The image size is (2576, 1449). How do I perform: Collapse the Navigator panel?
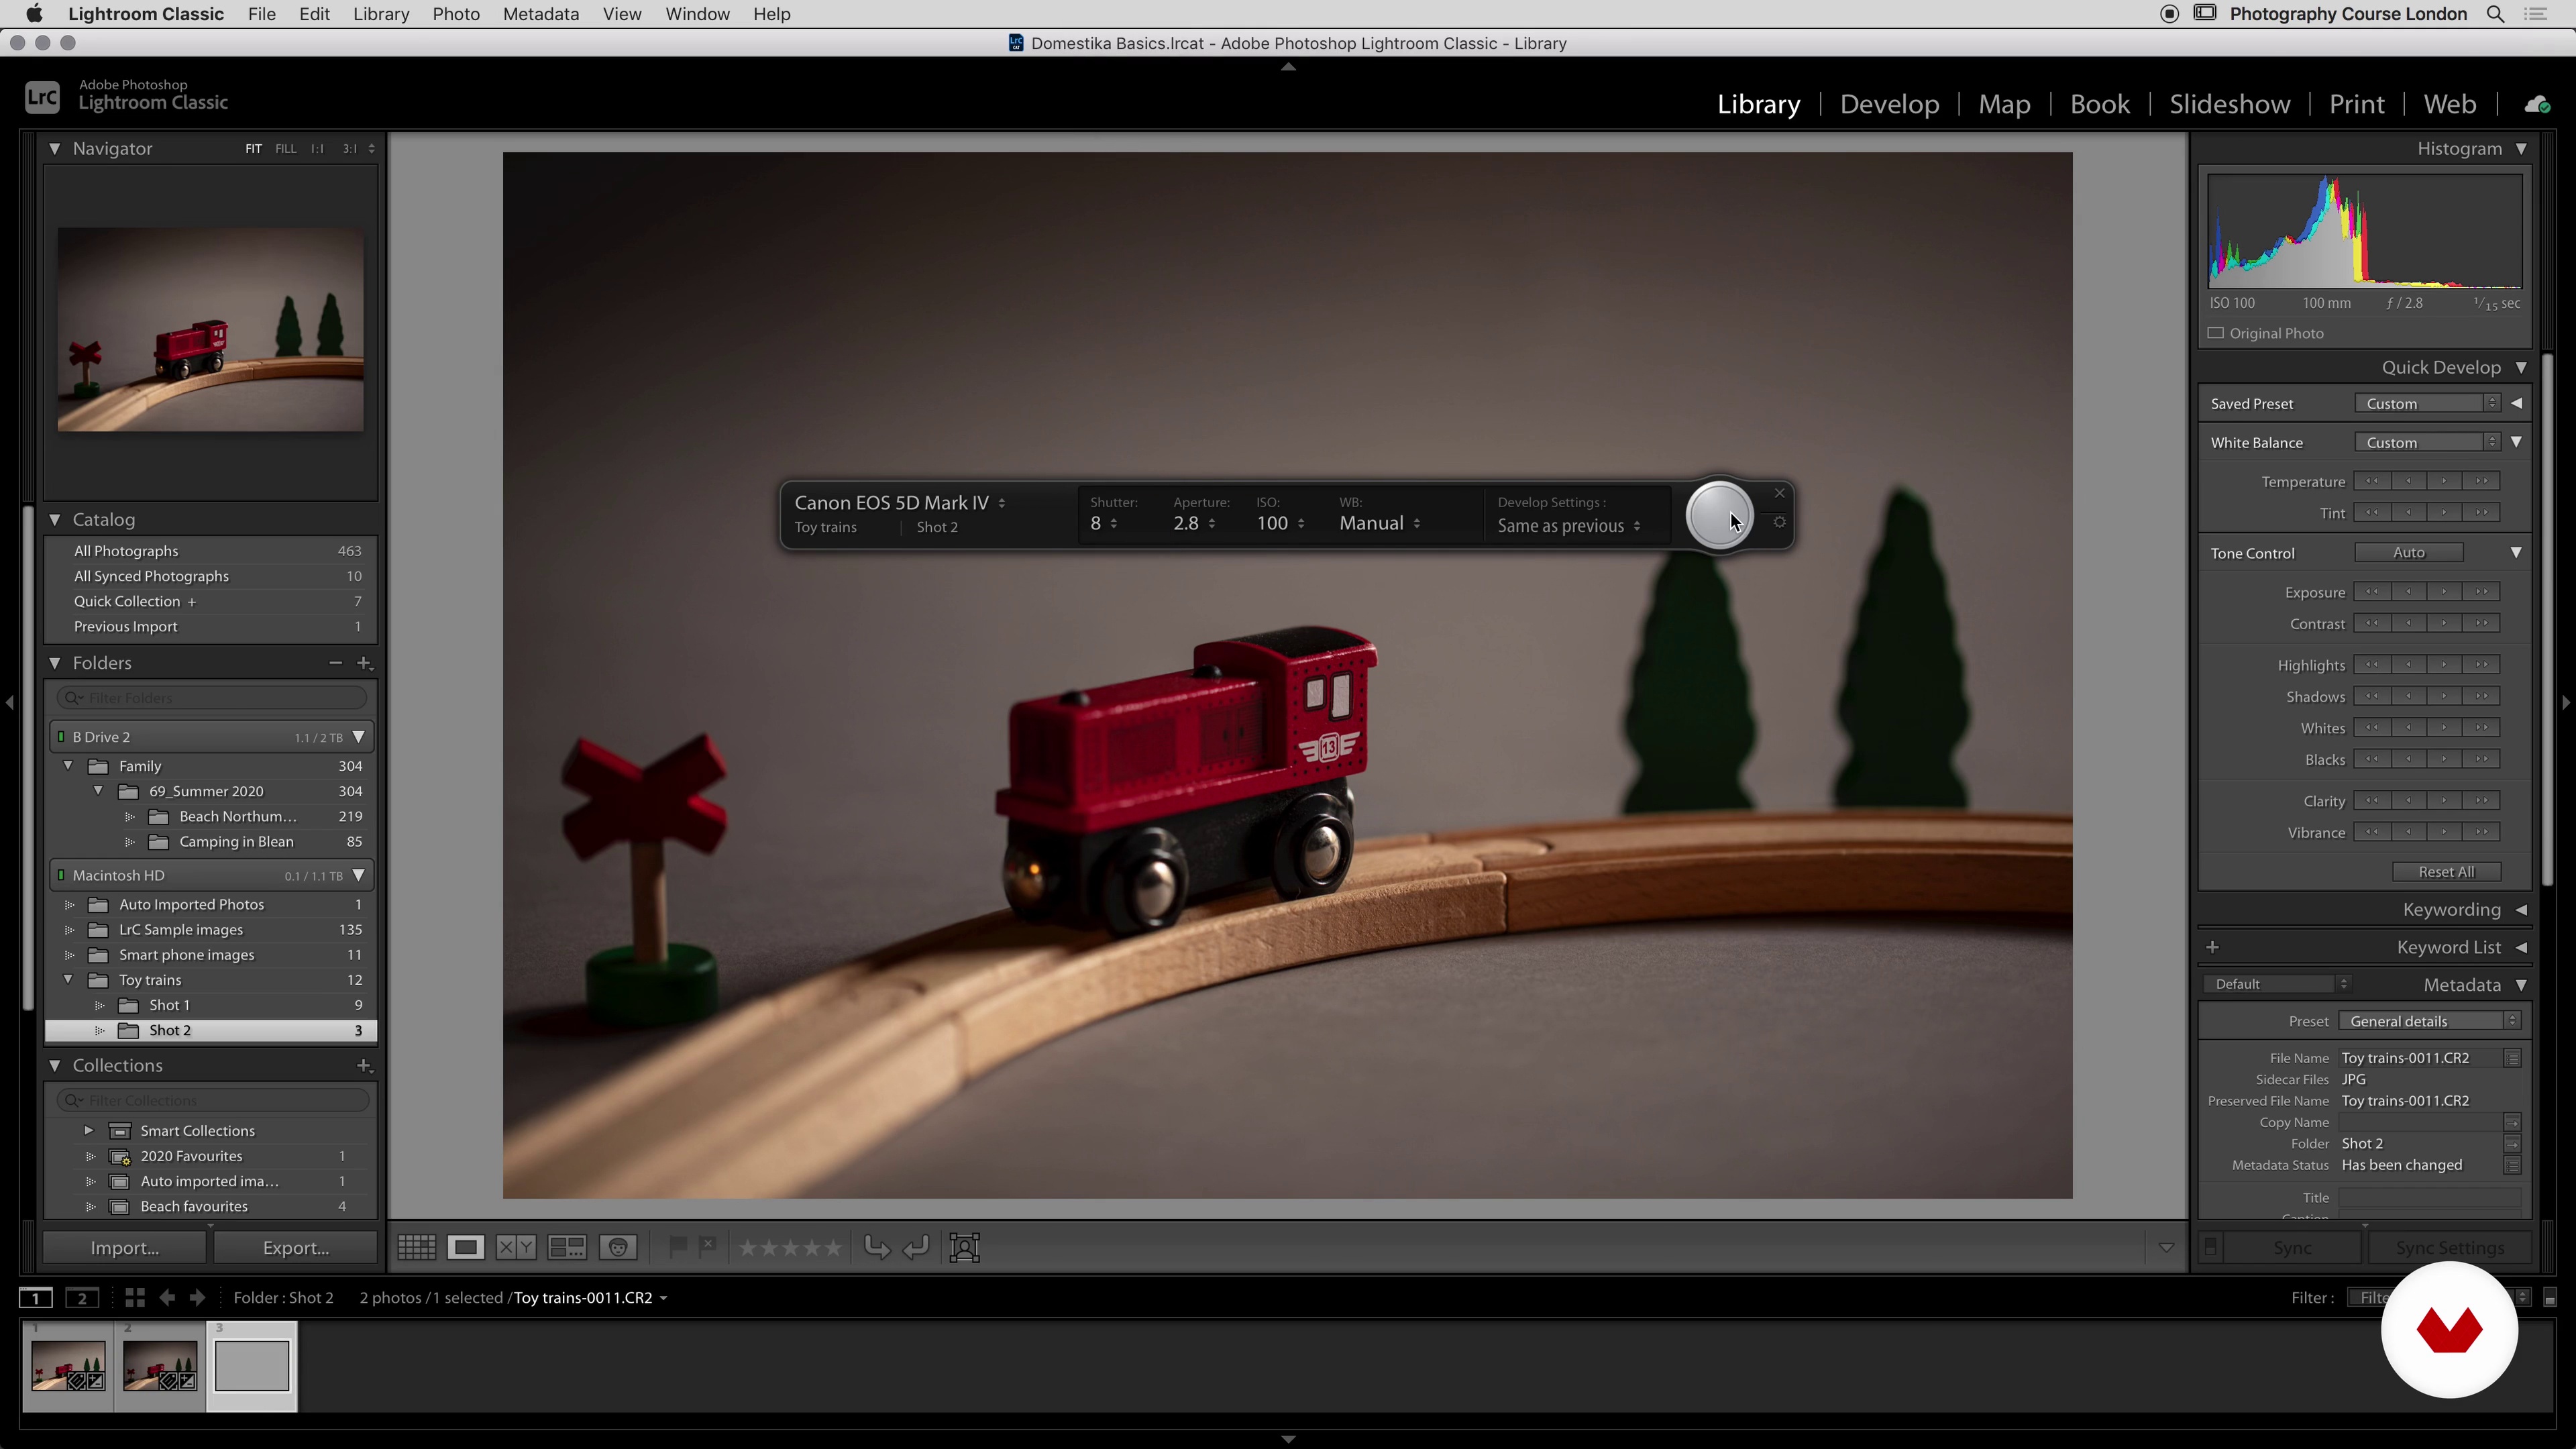(54, 148)
